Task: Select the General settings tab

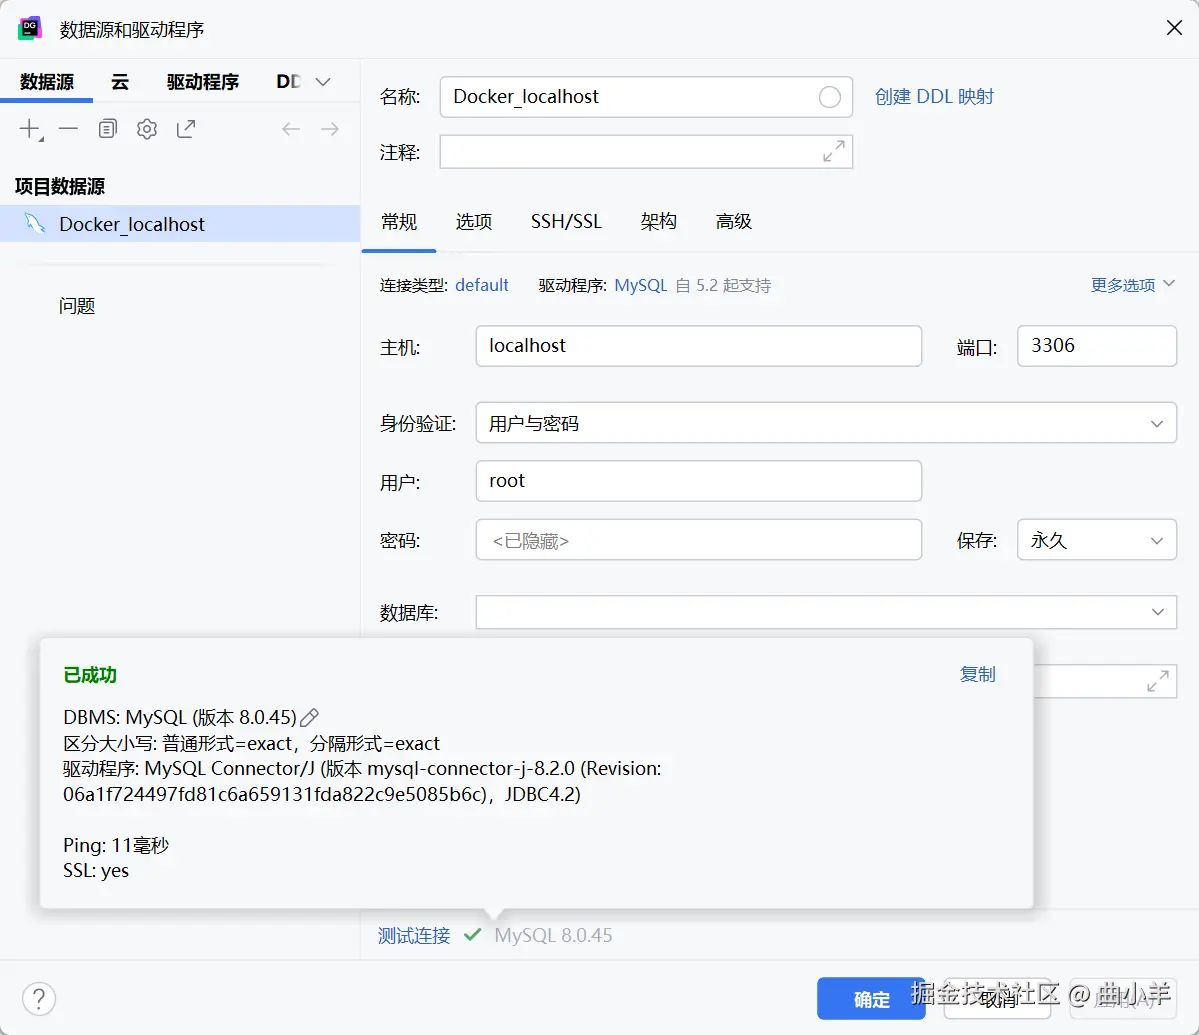Action: point(399,222)
